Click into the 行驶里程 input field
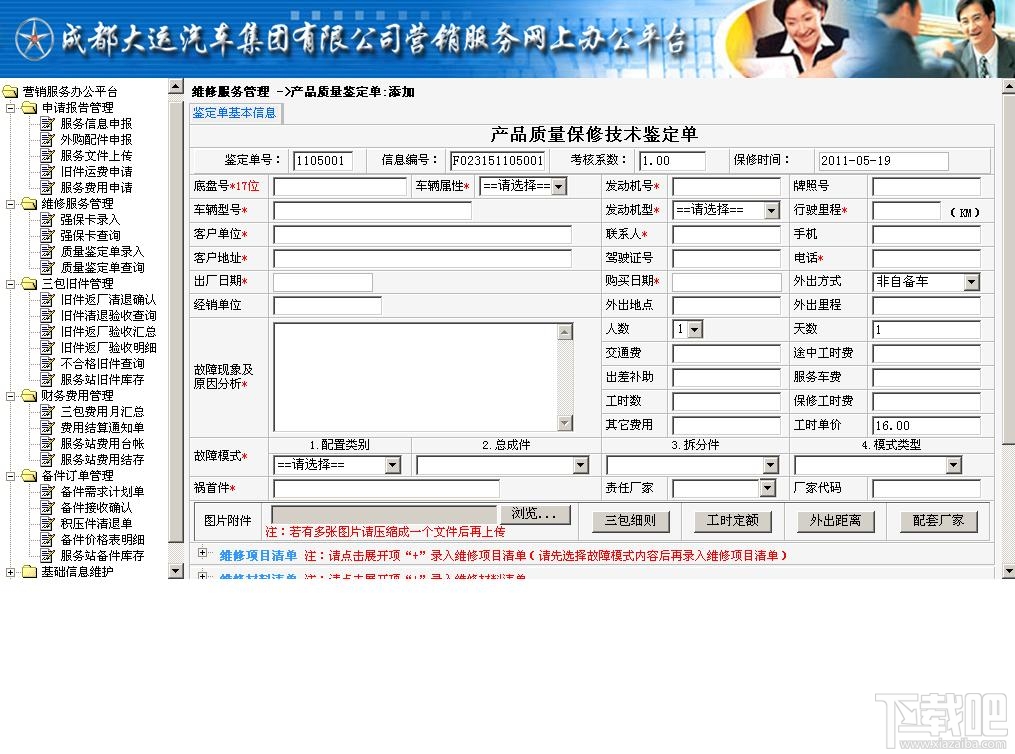This screenshot has width=1015, height=754. [906, 211]
